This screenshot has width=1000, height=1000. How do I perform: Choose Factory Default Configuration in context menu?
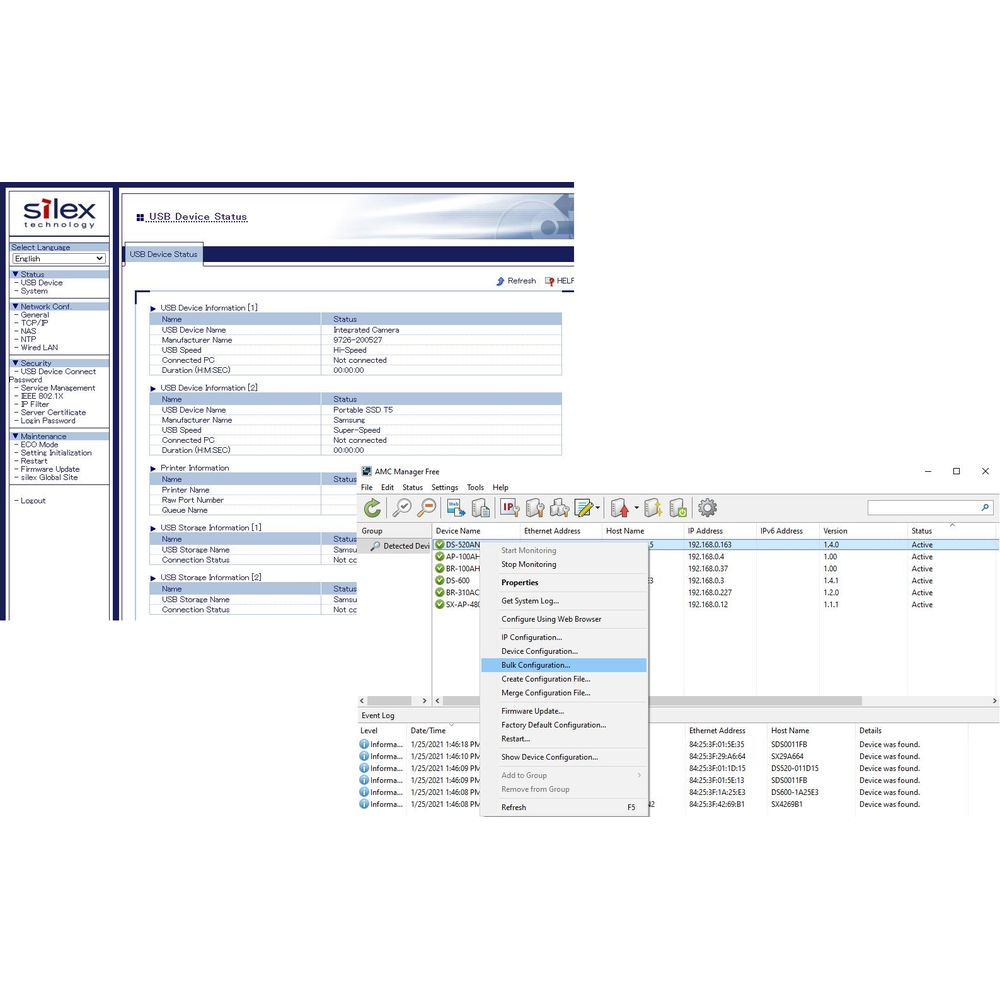point(564,725)
